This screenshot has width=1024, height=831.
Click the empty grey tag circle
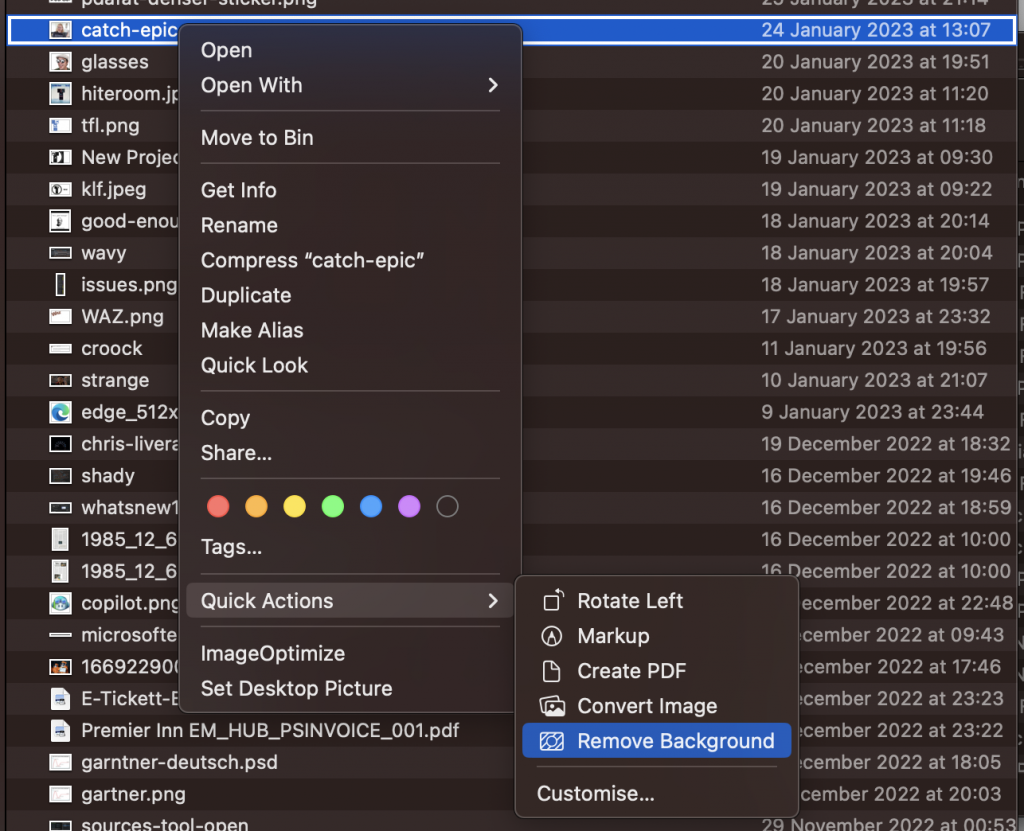point(447,506)
